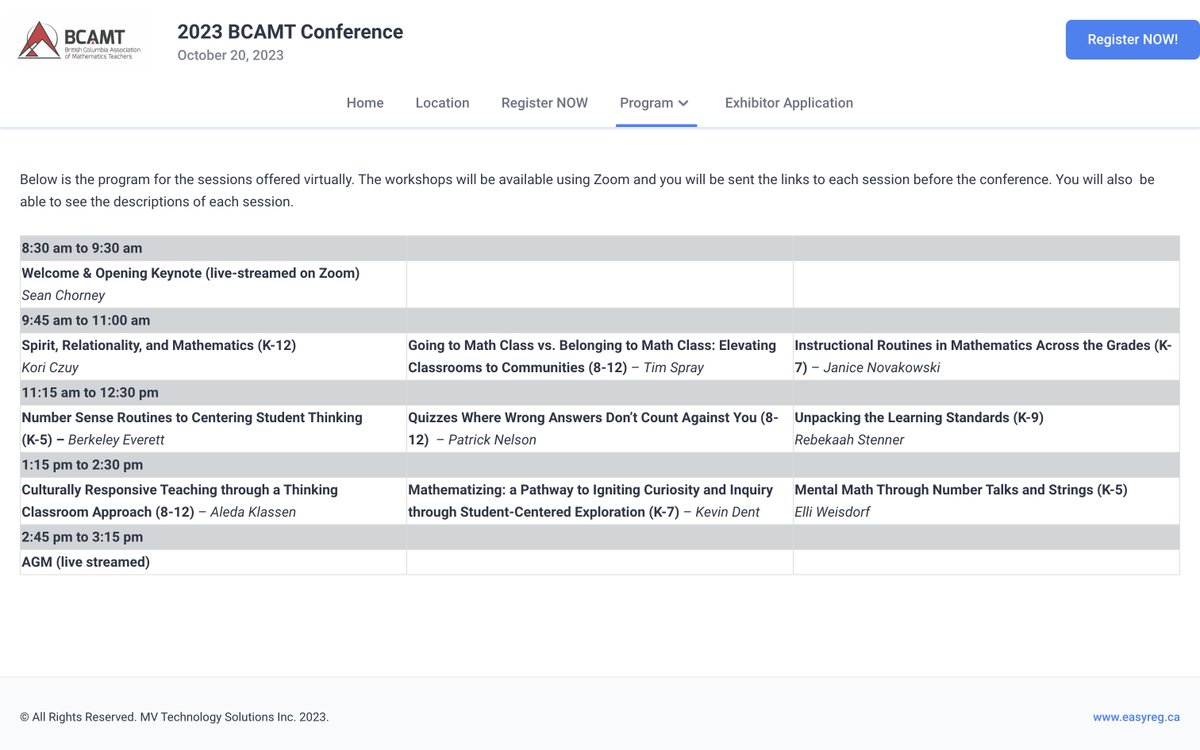Viewport: 1200px width, 750px height.
Task: Click the BCAMT logo
Action: tap(79, 39)
